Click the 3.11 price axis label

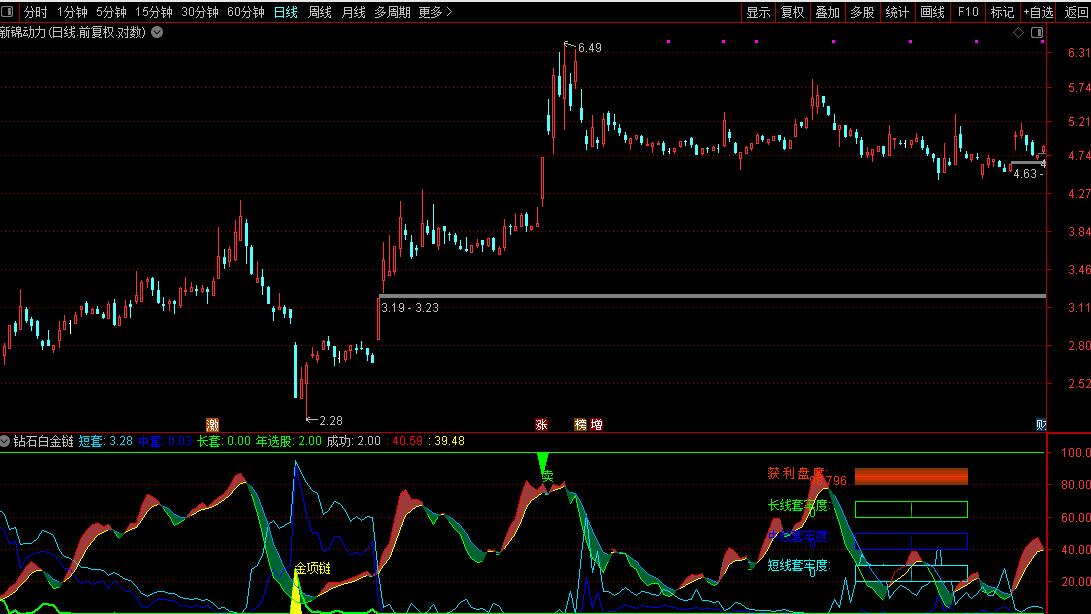1079,308
